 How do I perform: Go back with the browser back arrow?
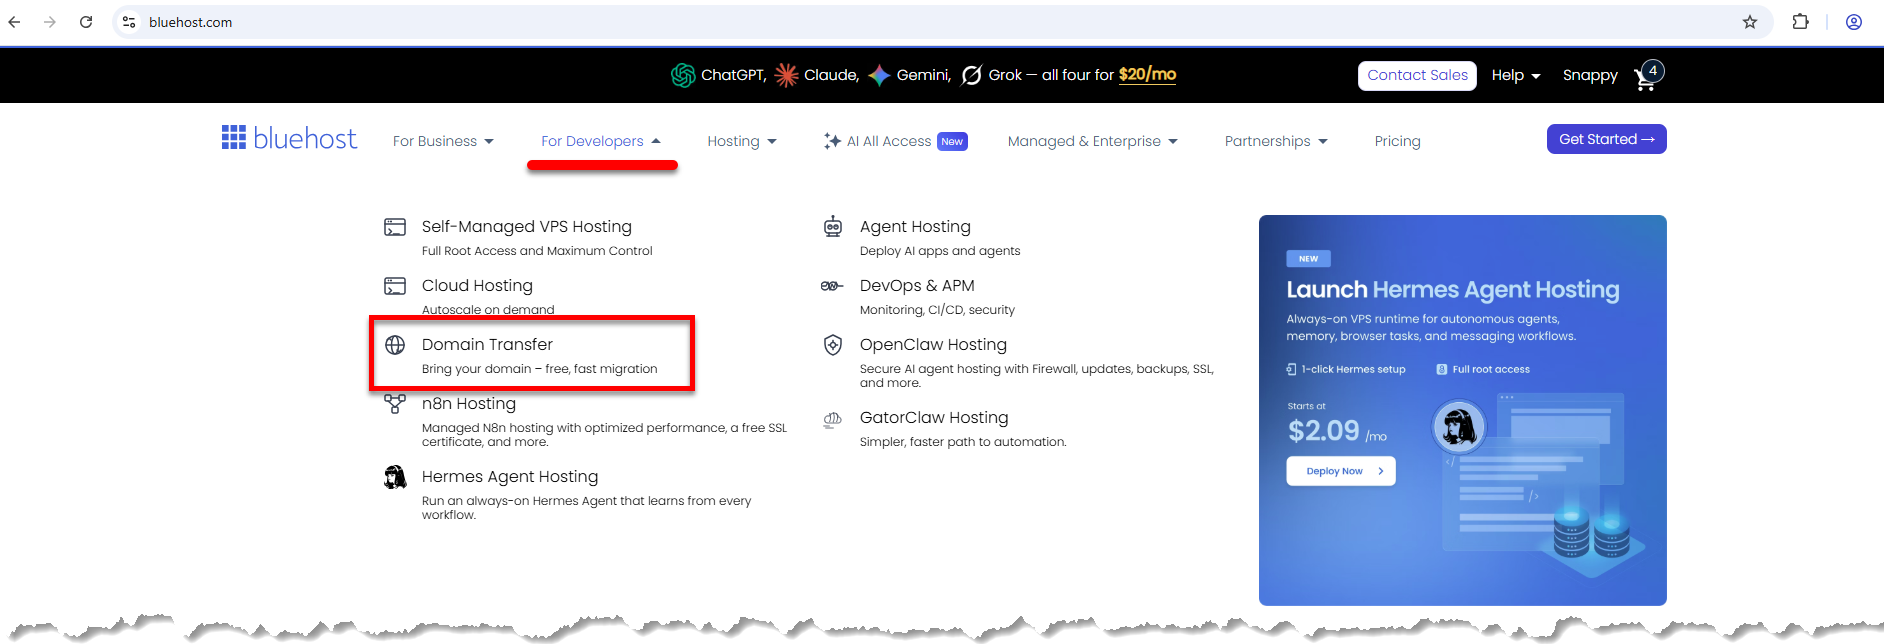tap(14, 22)
